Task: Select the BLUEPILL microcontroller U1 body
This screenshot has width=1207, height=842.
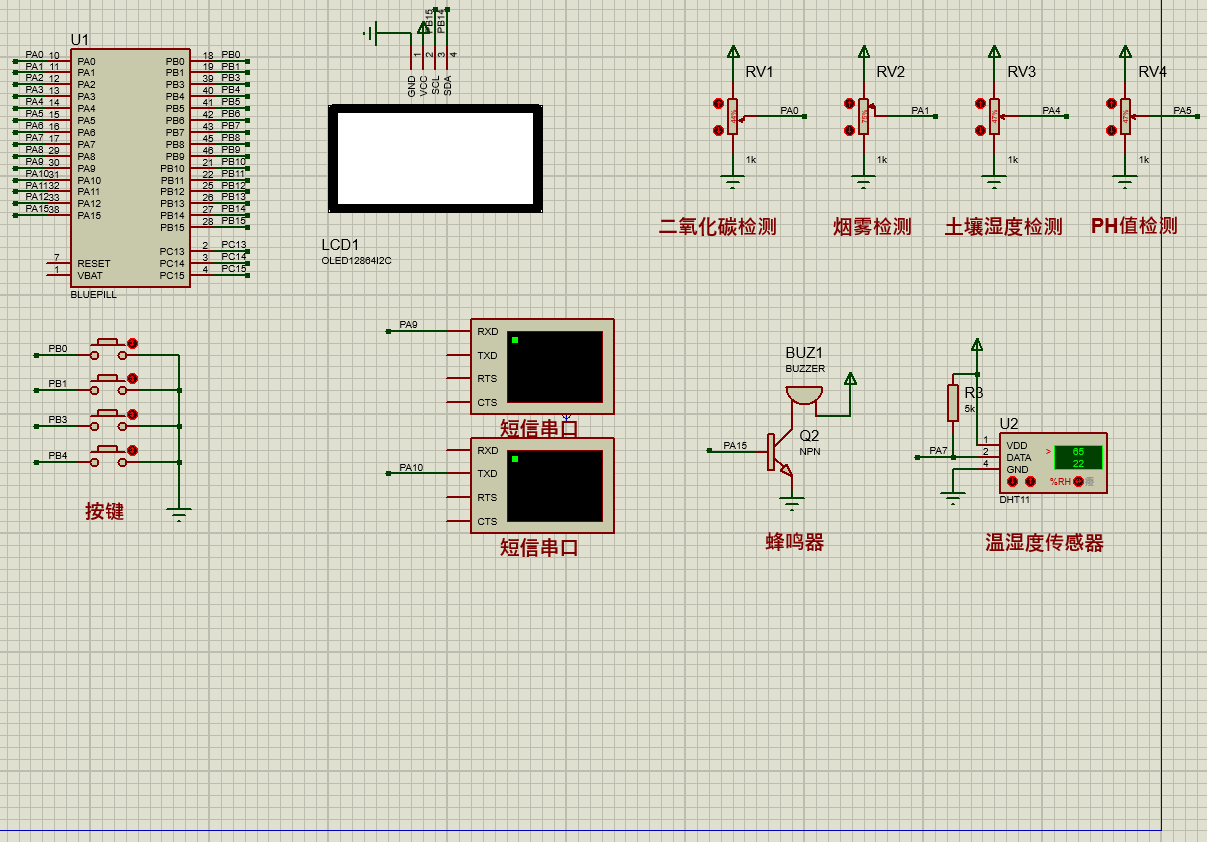Action: (130, 168)
